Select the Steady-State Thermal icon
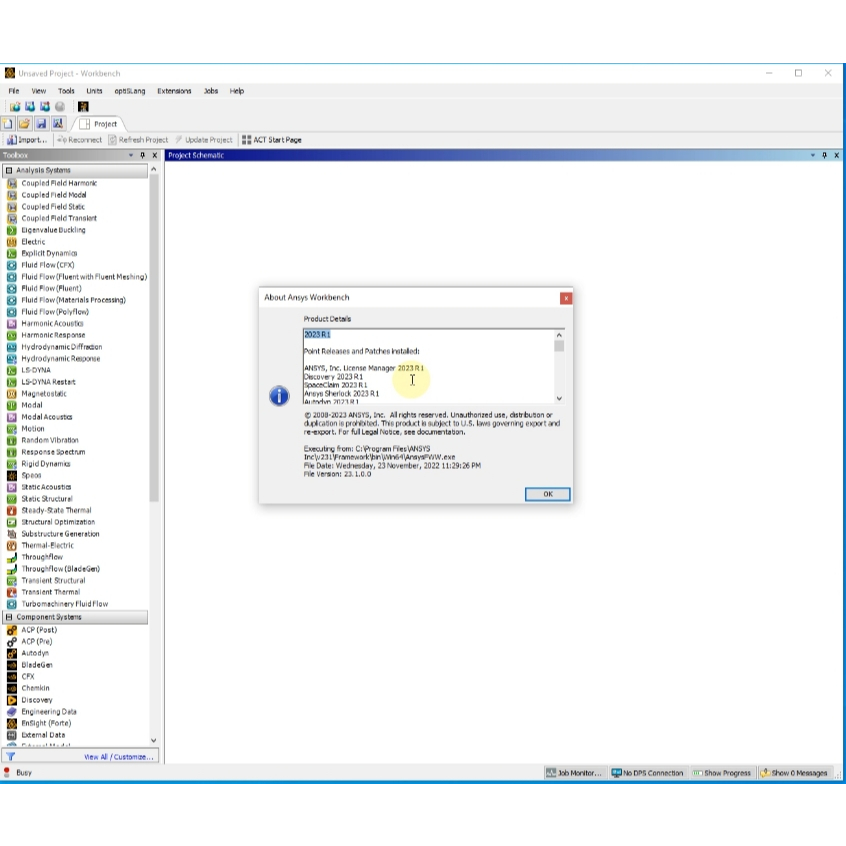 click(12, 510)
